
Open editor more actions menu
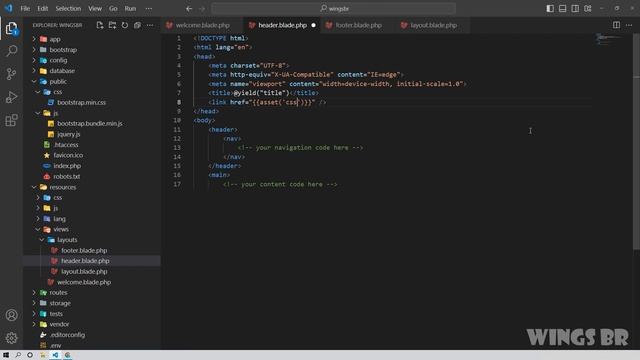click(629, 25)
